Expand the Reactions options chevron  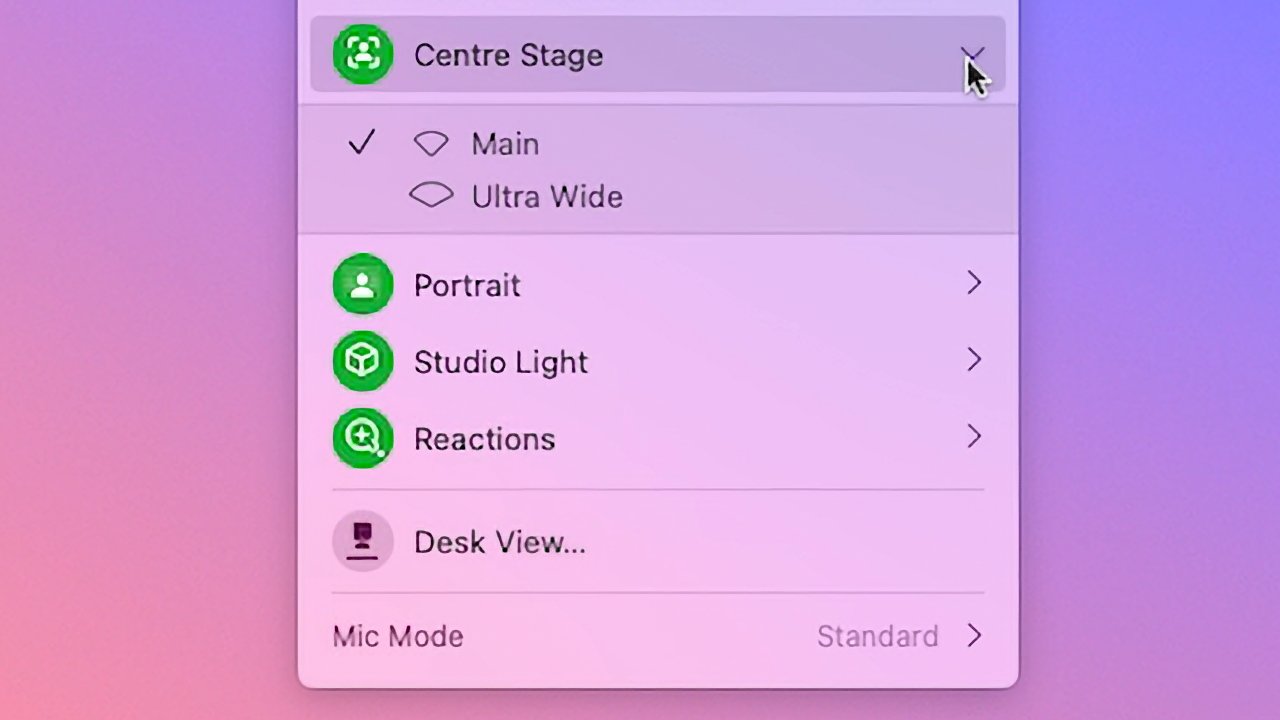tap(974, 437)
